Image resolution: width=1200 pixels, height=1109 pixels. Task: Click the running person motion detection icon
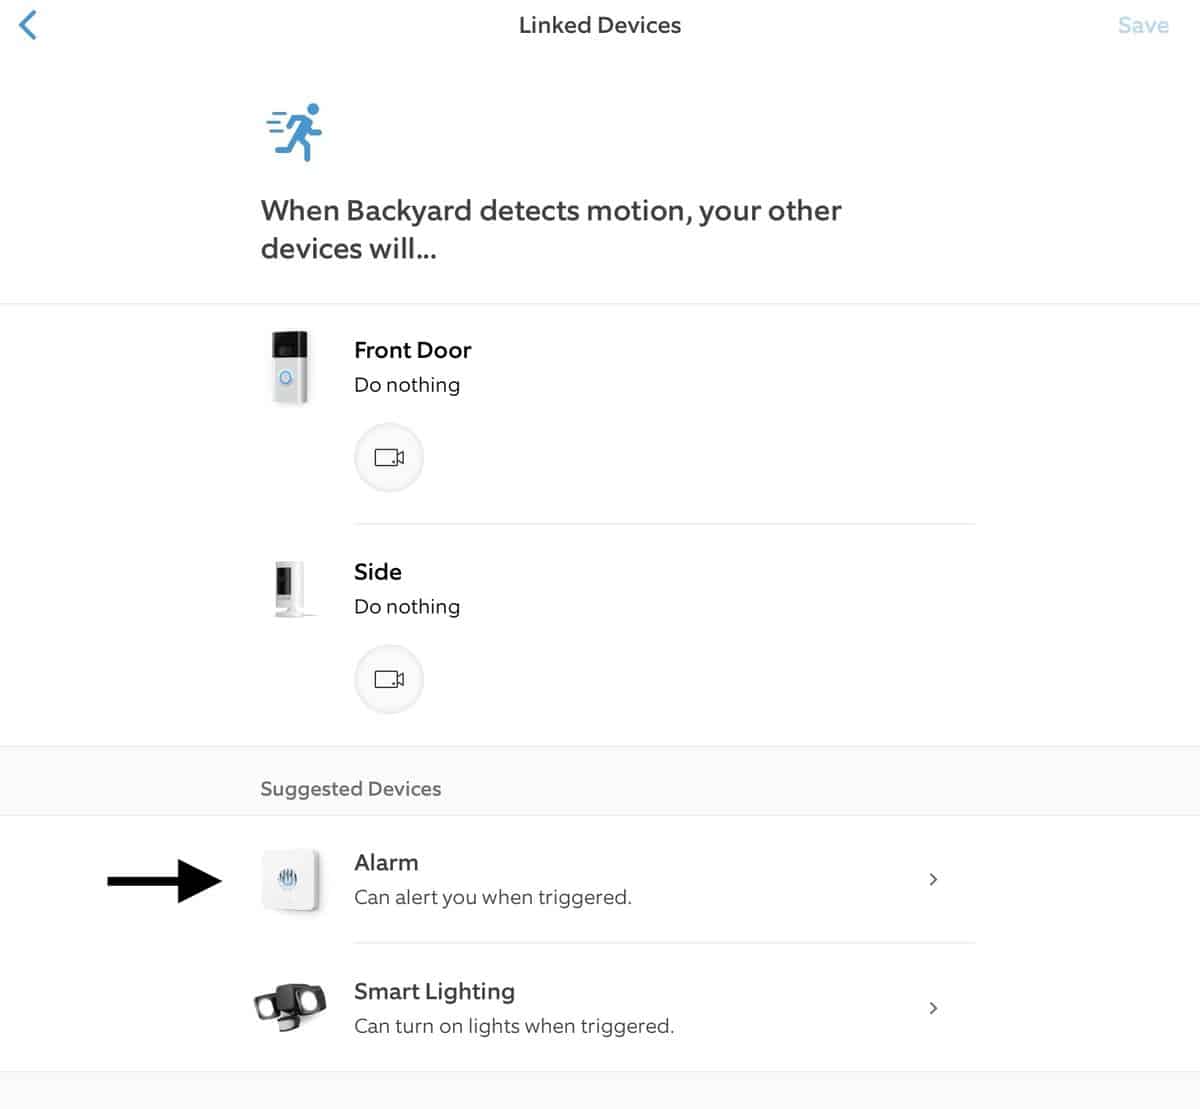[295, 131]
